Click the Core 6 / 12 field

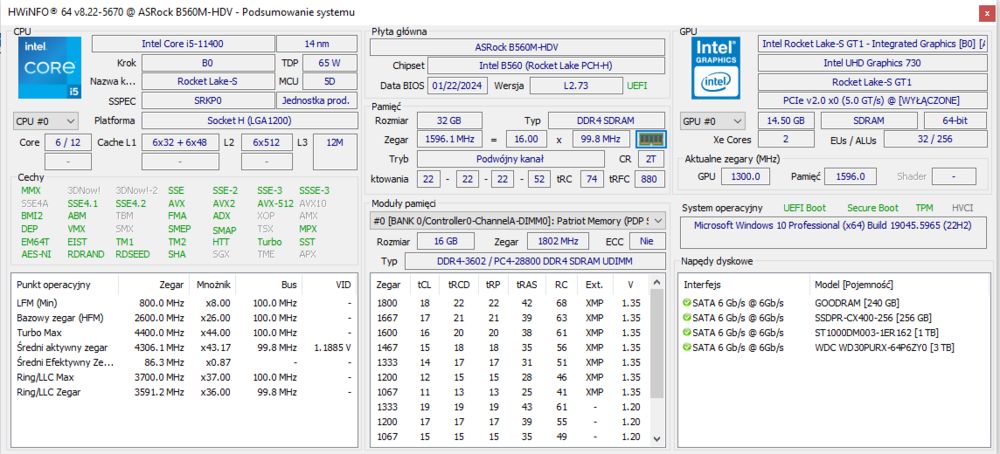pos(68,142)
